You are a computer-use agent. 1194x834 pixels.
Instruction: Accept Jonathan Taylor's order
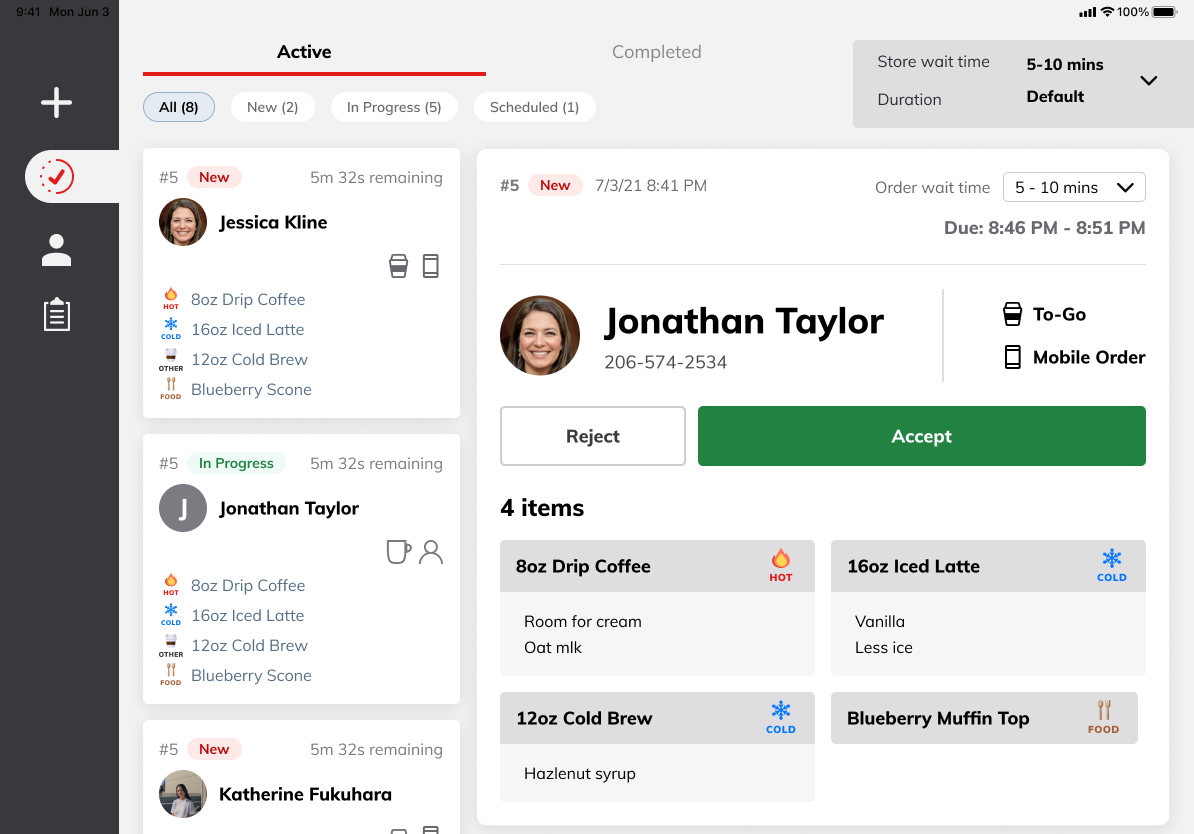pyautogui.click(x=921, y=436)
